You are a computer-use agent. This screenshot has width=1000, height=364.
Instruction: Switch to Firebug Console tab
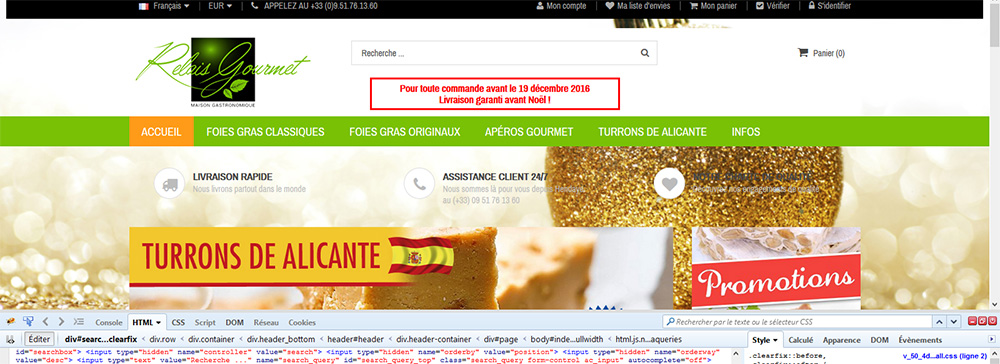pos(108,323)
